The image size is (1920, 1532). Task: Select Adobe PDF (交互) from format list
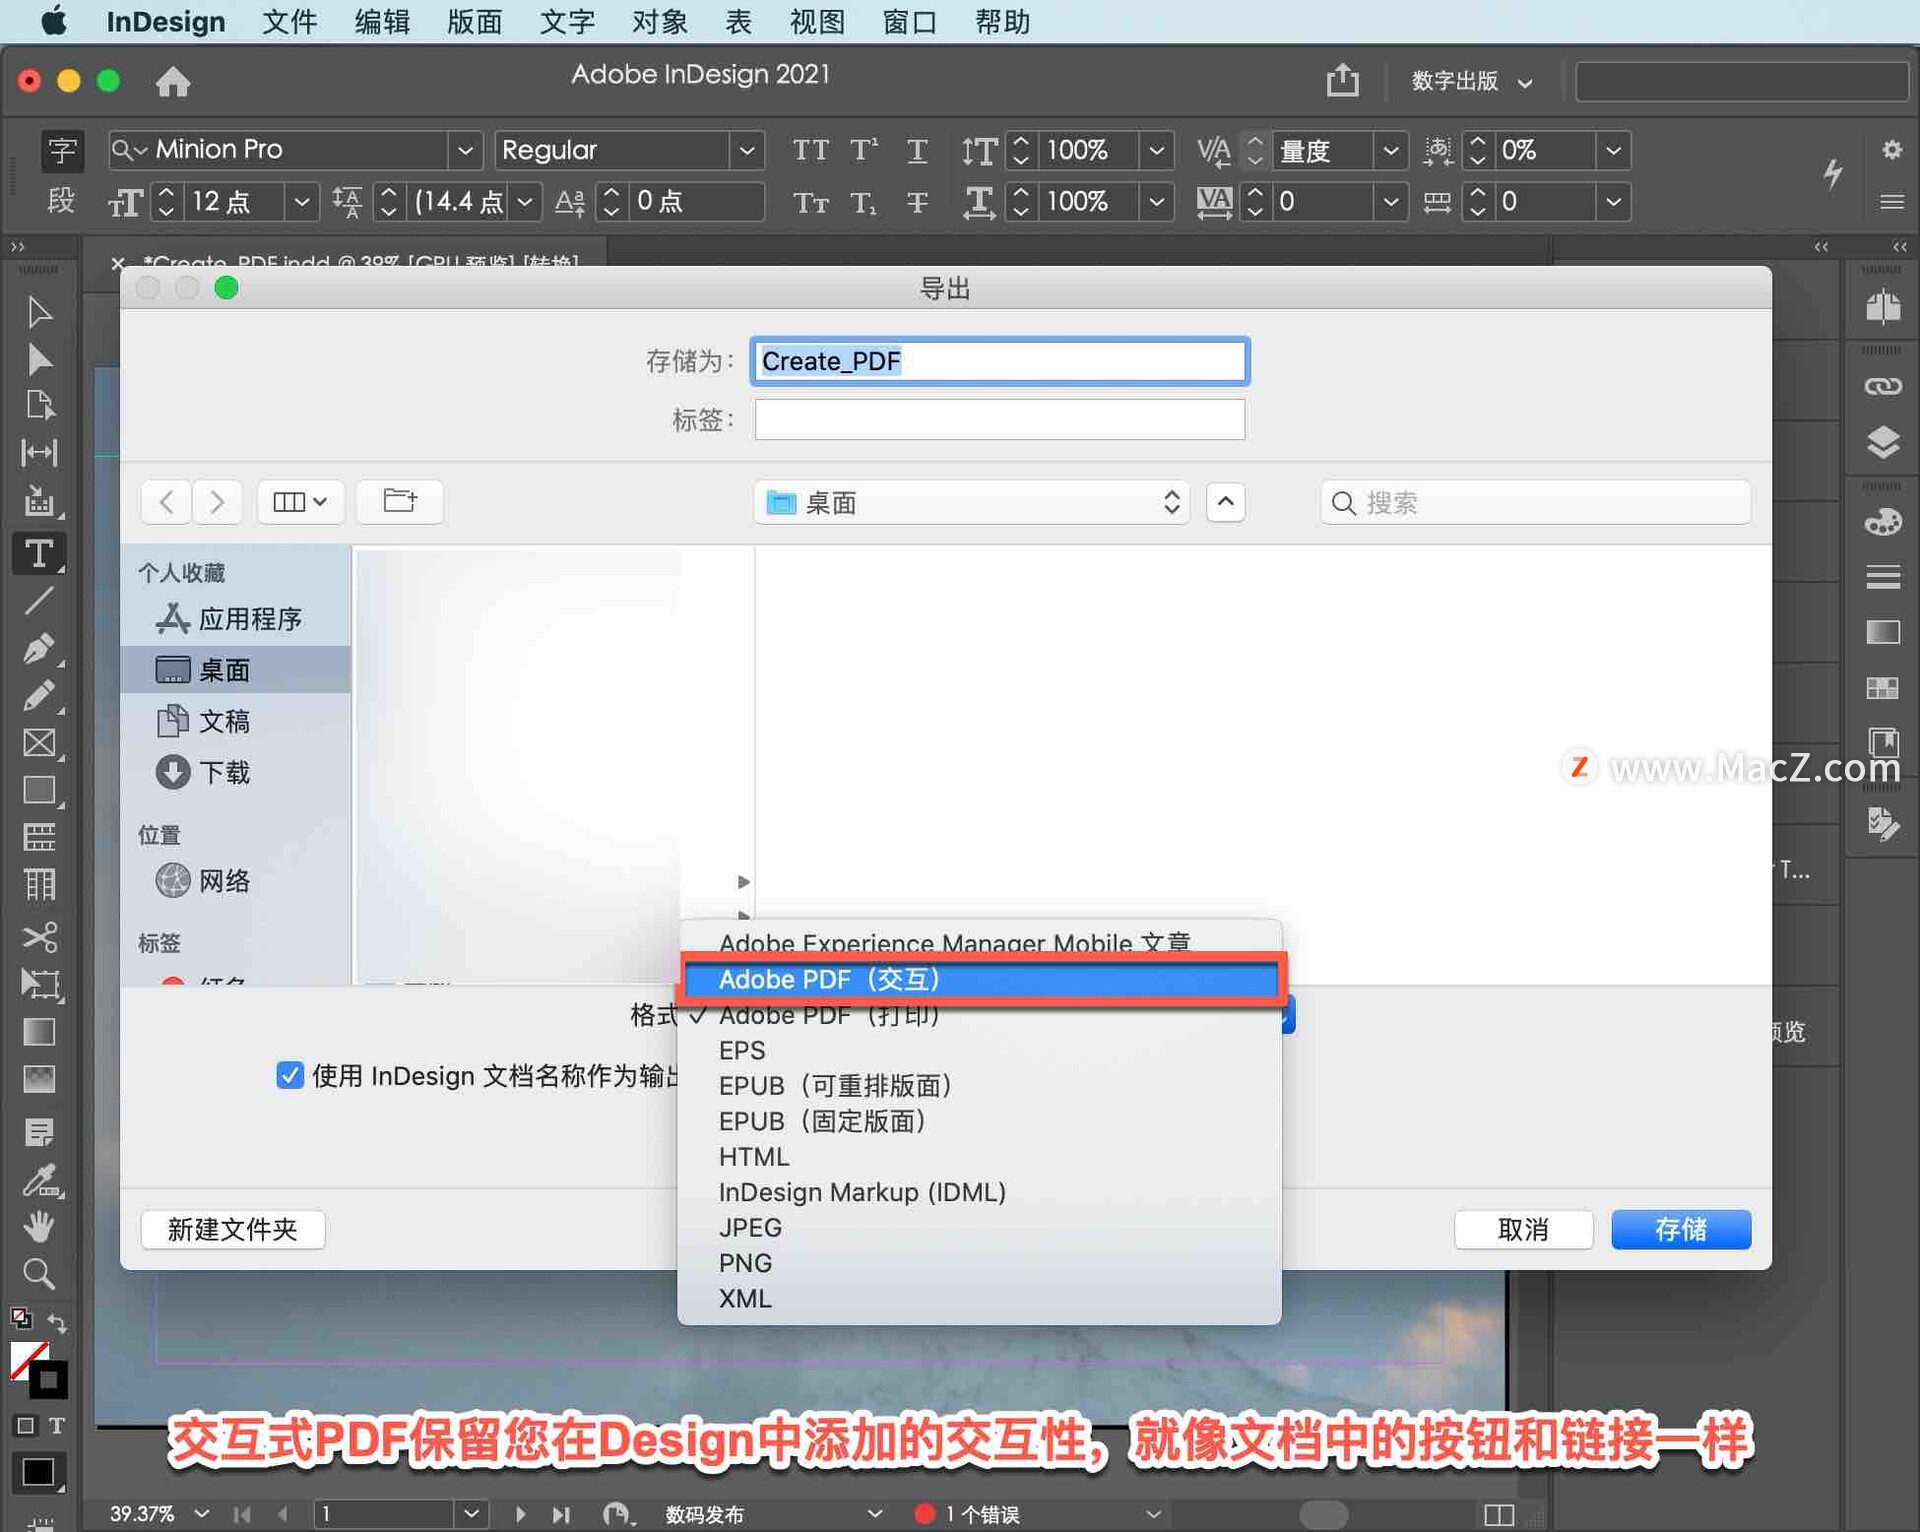[x=987, y=979]
